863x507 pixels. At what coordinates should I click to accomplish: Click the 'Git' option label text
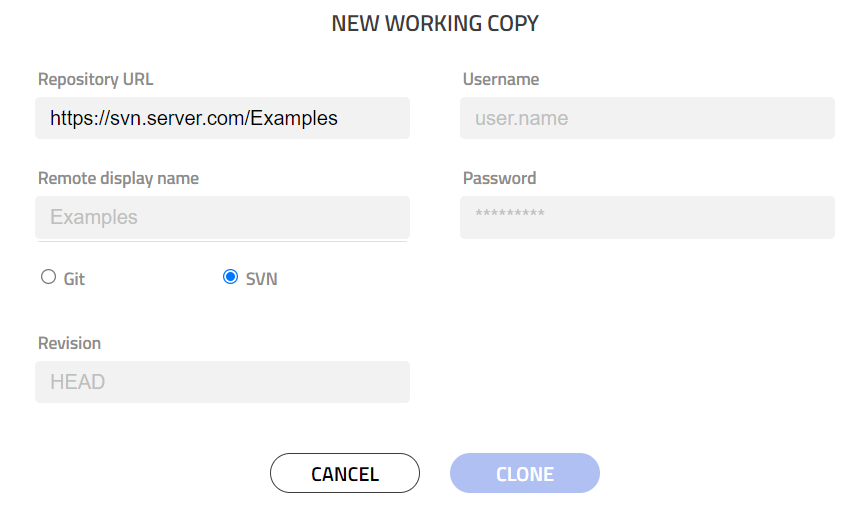[x=74, y=279]
